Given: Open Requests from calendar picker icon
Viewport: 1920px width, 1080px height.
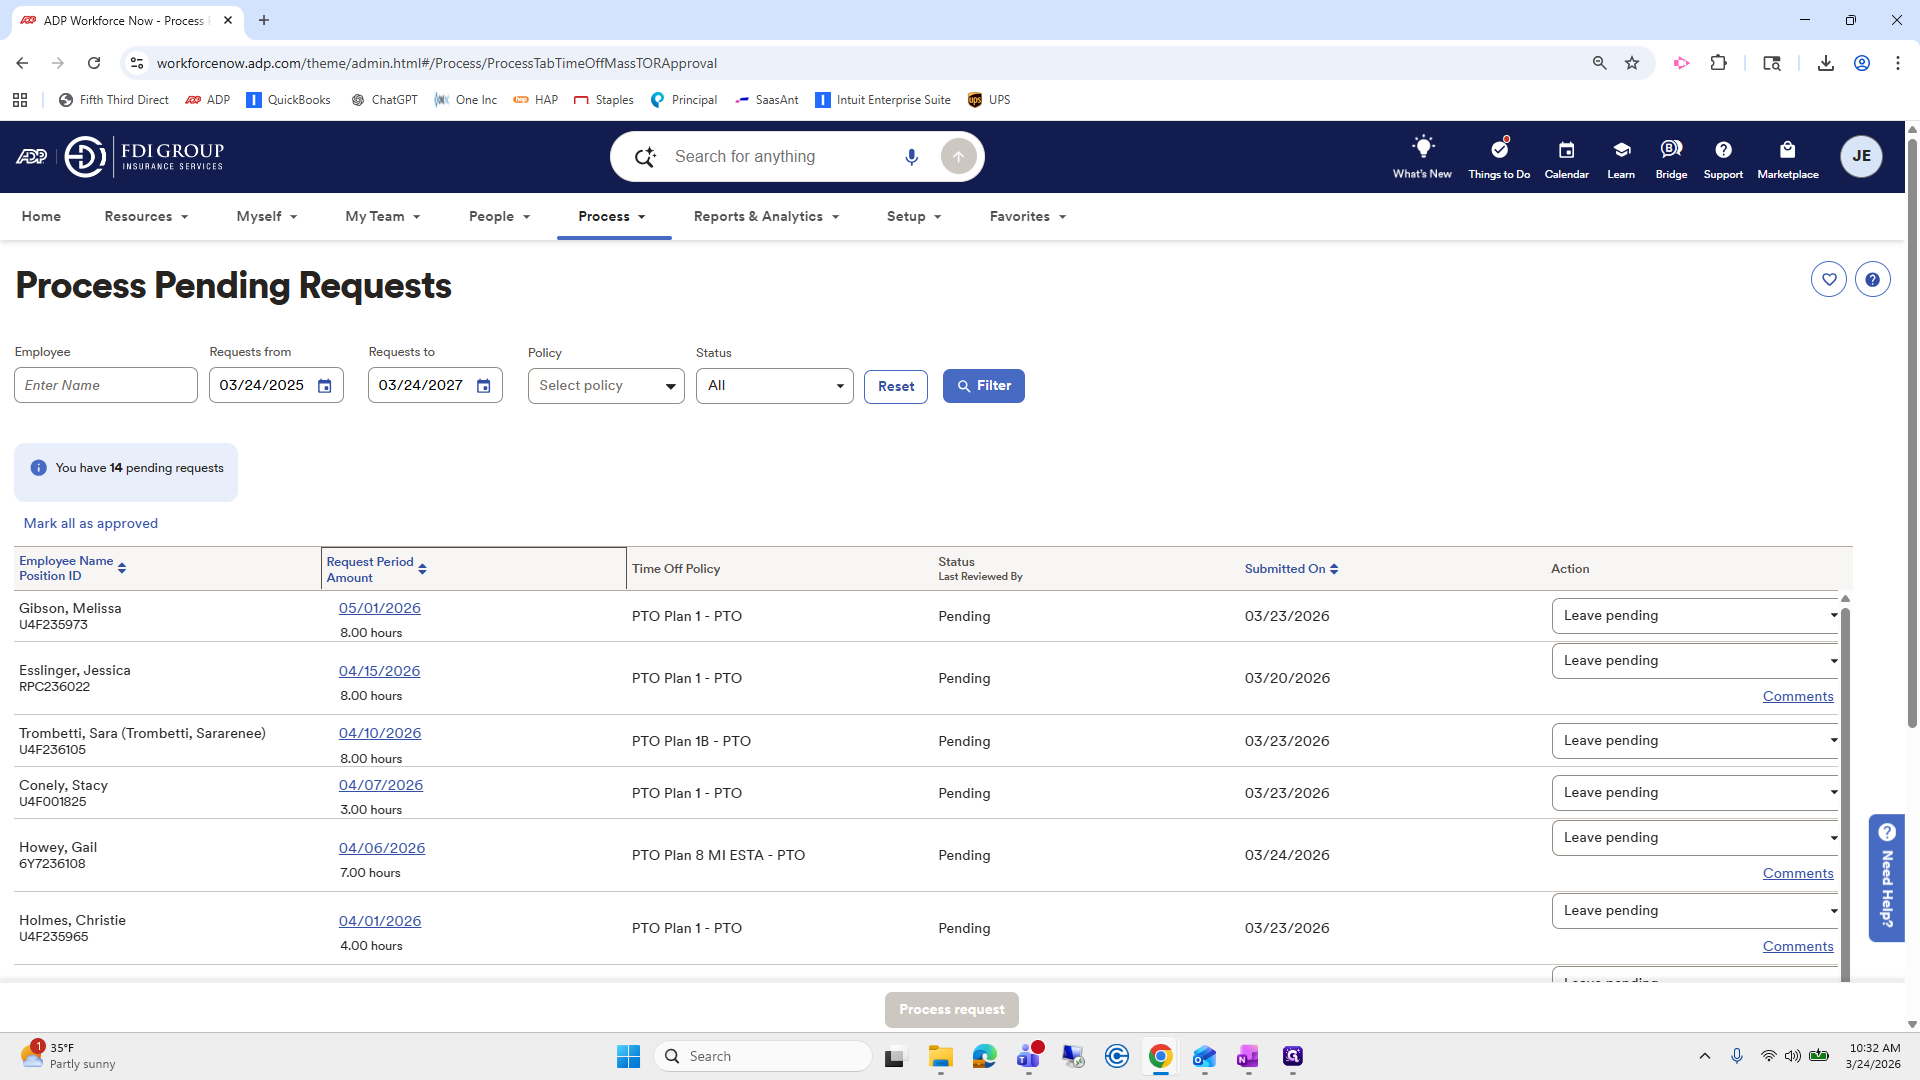Looking at the screenshot, I should pos(324,386).
